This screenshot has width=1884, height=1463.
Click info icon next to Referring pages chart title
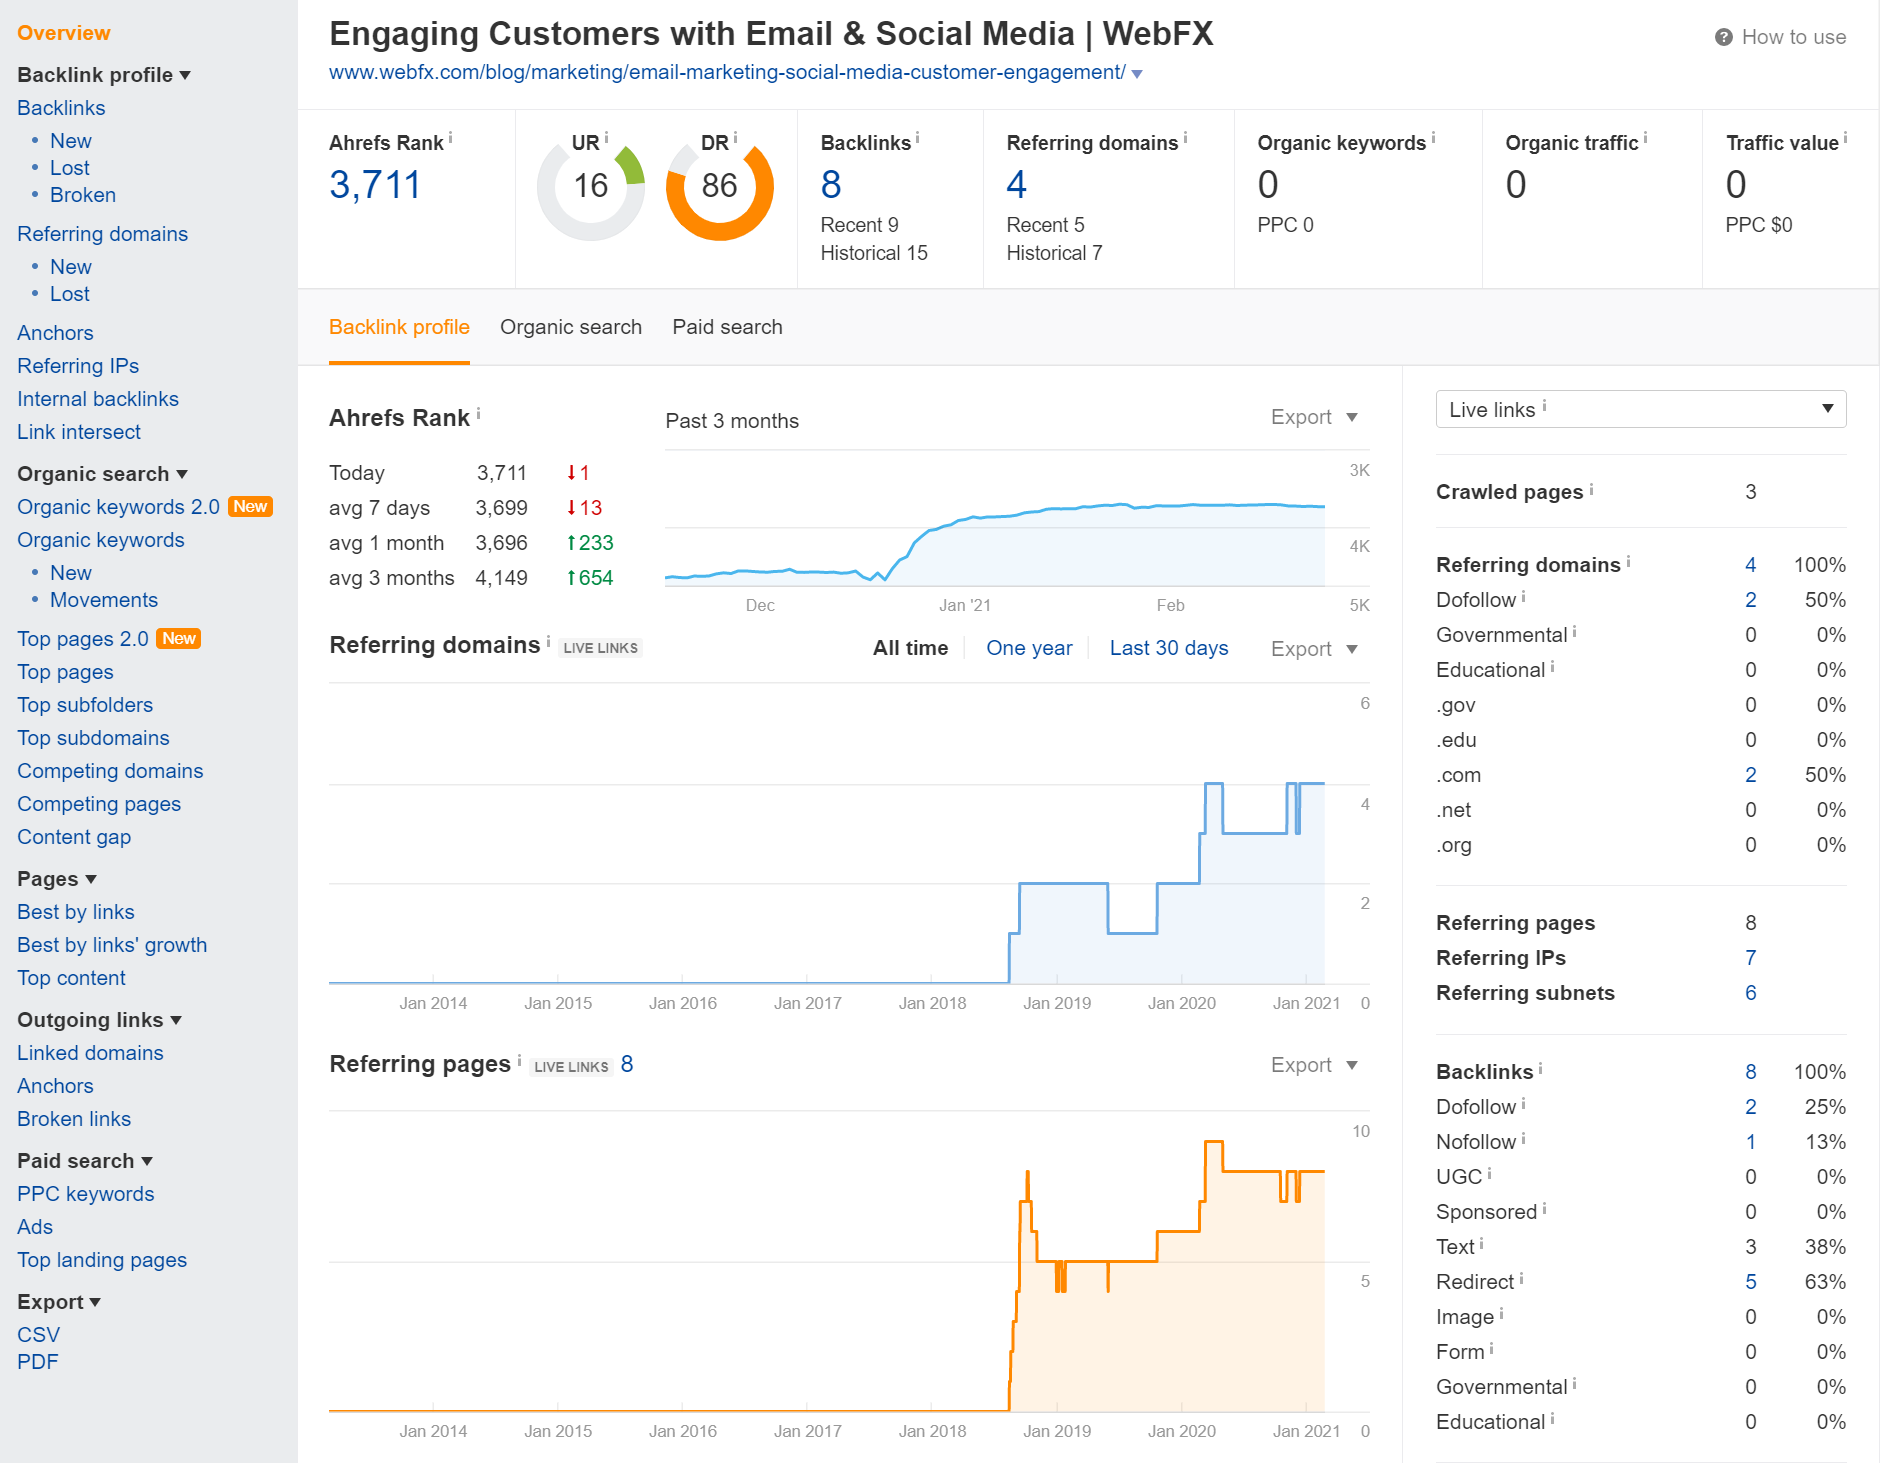(x=519, y=1061)
